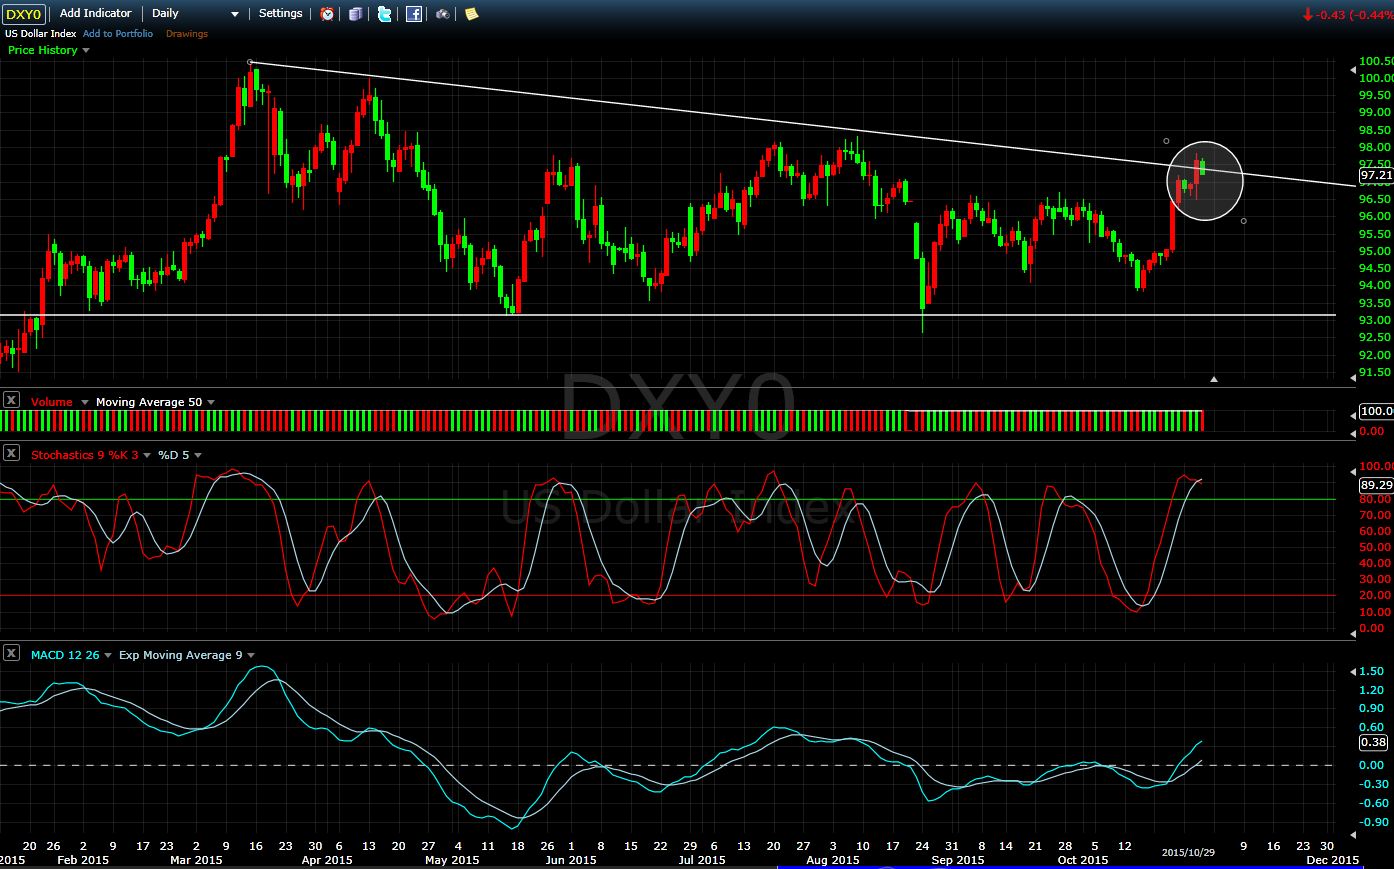Select the trendline anchor point at the March peak

[250, 62]
